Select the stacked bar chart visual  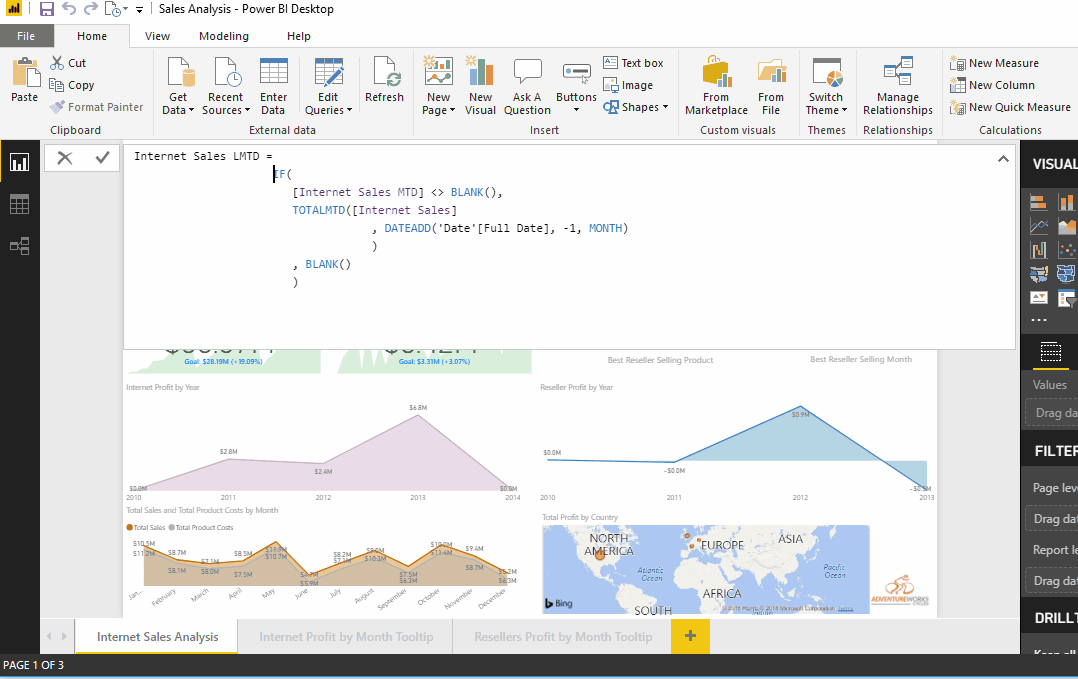(x=1038, y=202)
